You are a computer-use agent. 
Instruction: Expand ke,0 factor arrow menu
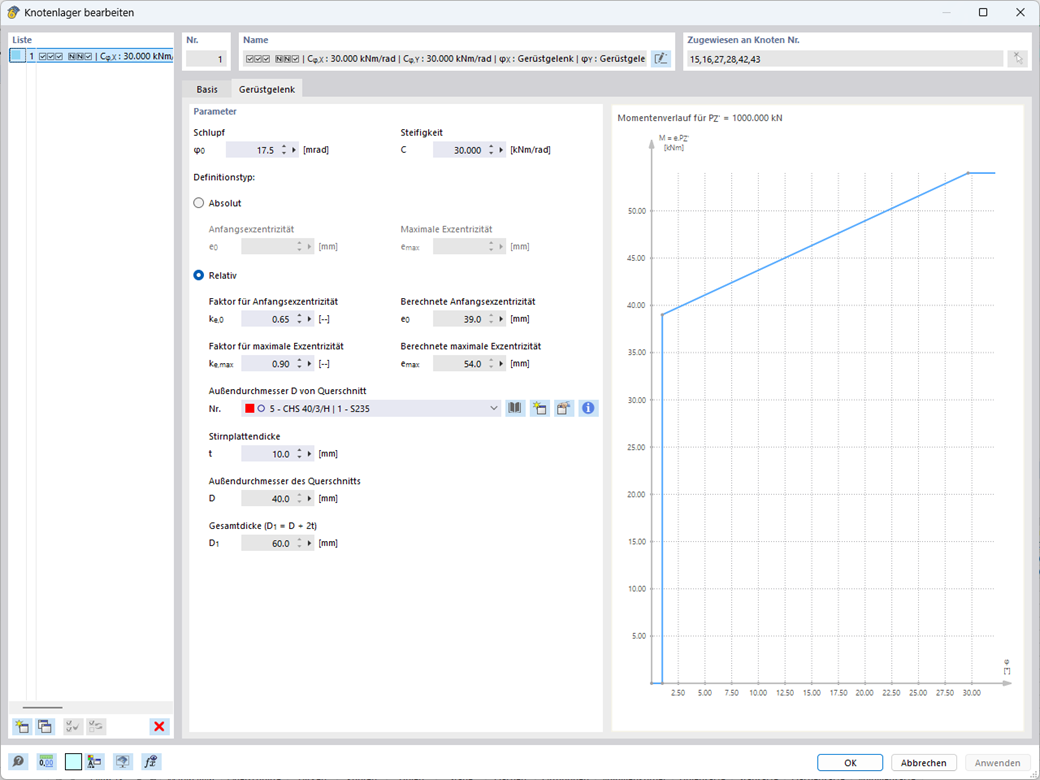click(310, 319)
